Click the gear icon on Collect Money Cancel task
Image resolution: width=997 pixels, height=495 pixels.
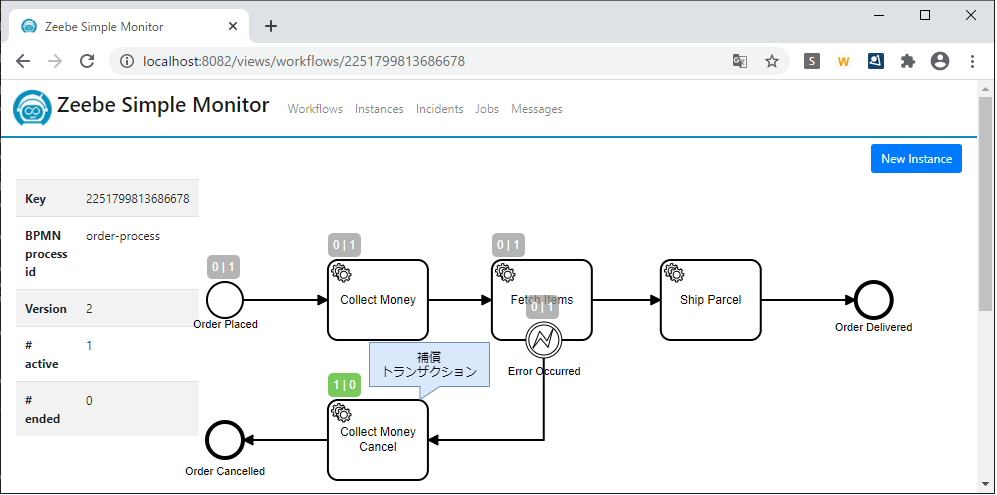[342, 412]
